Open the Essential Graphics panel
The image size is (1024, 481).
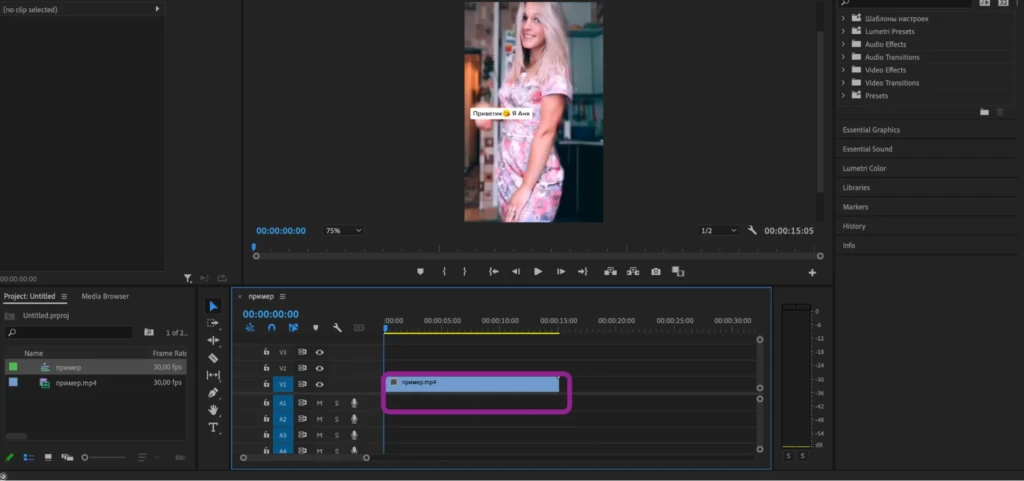871,130
